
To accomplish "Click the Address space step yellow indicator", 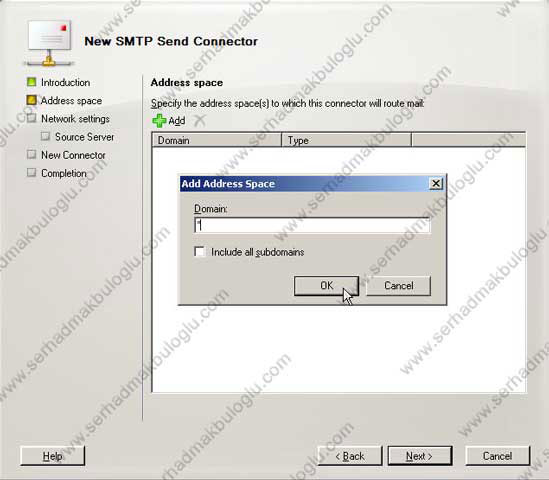I will [32, 100].
